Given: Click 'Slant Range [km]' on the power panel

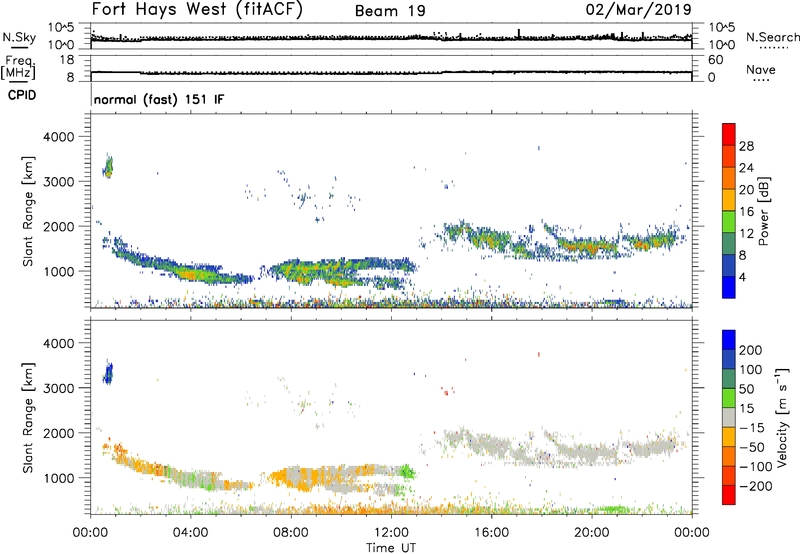Looking at the screenshot, I should [x=28, y=211].
